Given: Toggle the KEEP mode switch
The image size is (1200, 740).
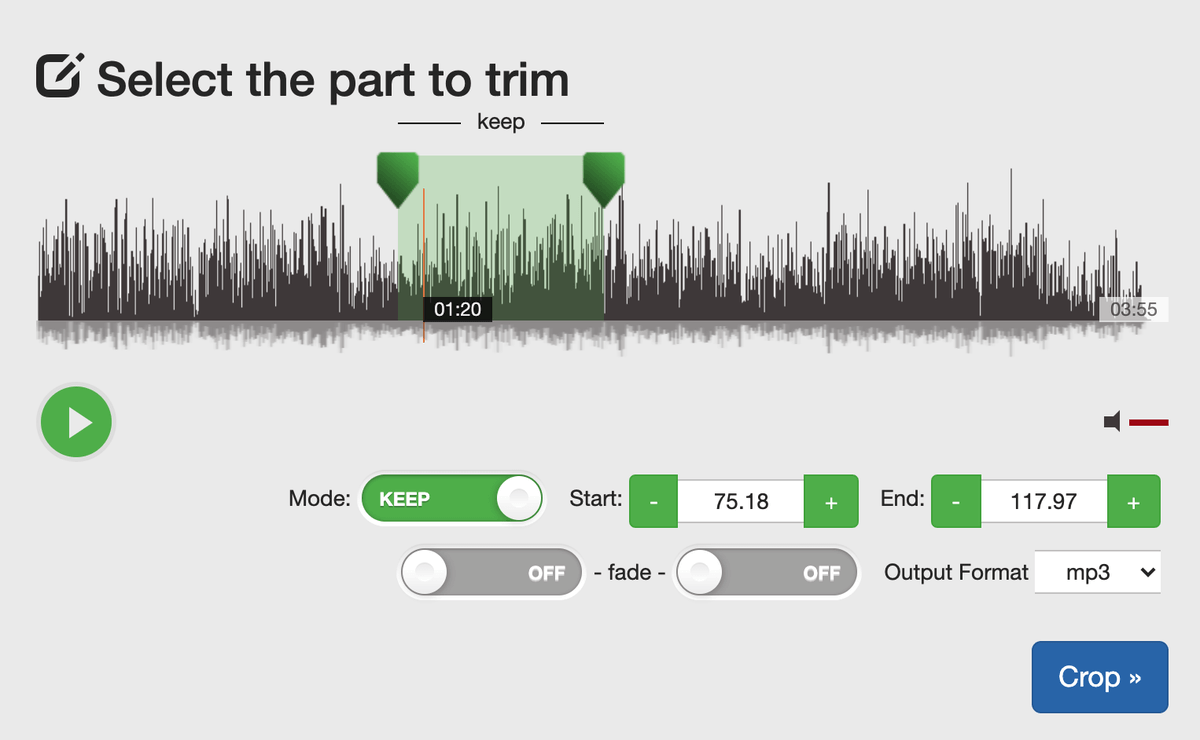Looking at the screenshot, I should [452, 499].
